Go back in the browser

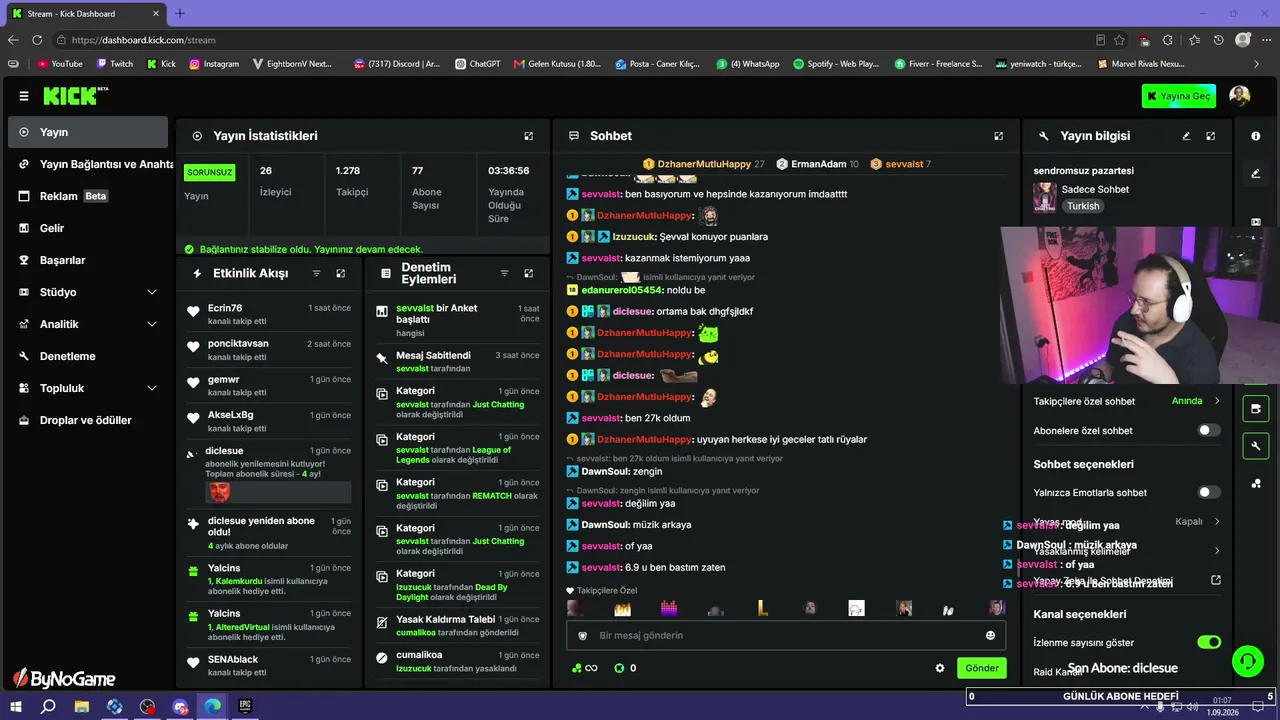(x=13, y=40)
